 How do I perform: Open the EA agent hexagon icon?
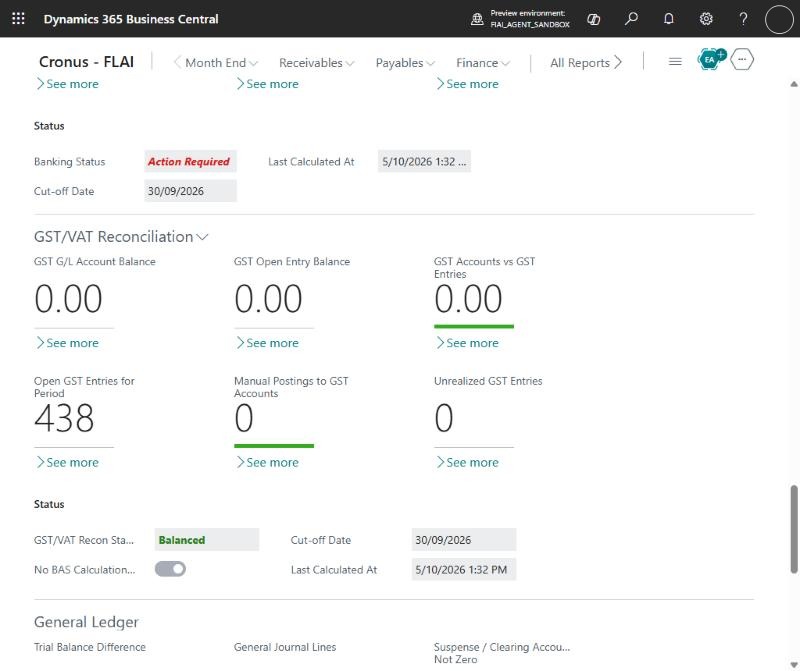point(710,60)
